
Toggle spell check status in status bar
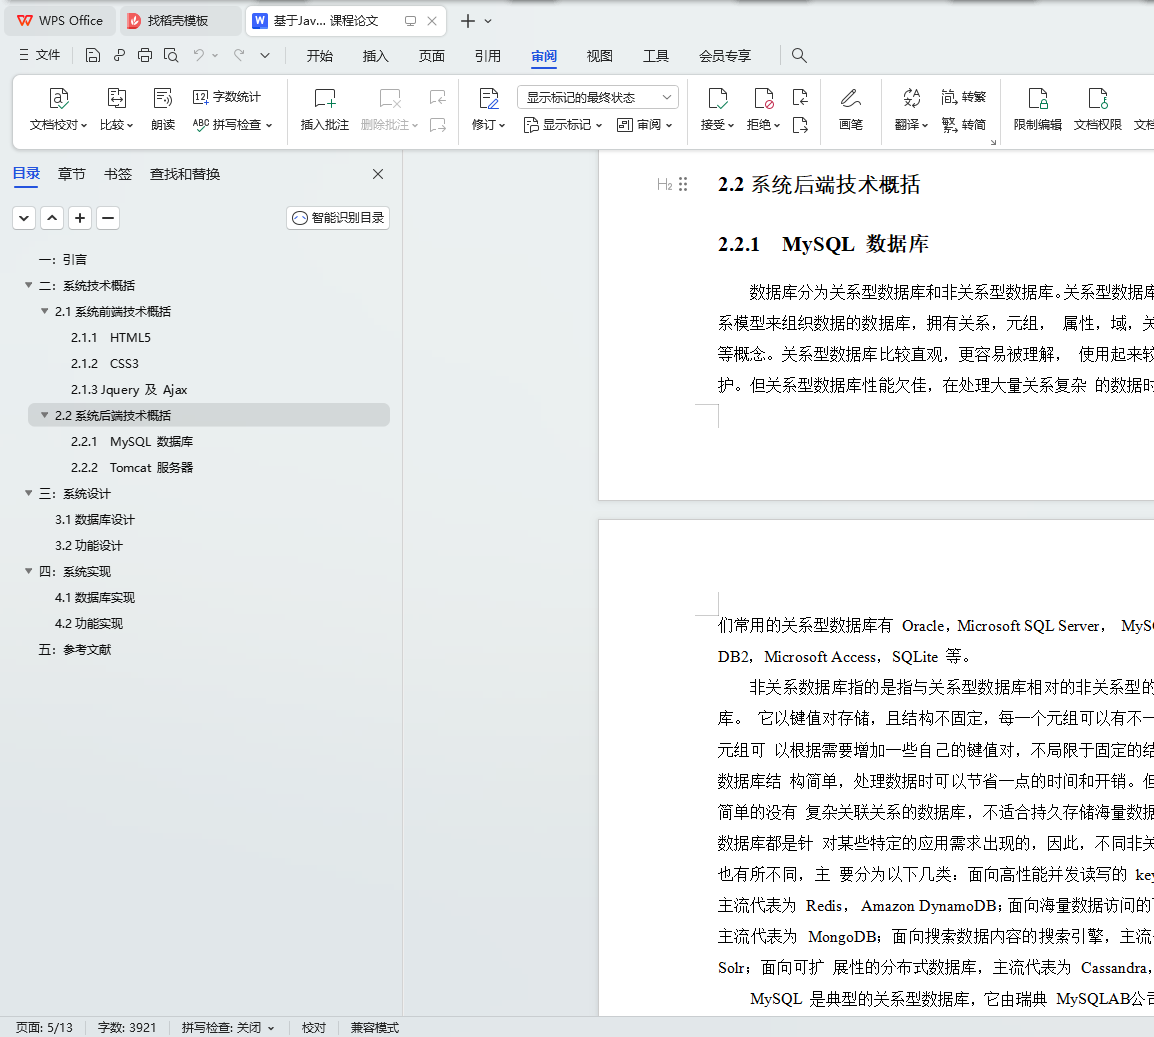(227, 1028)
